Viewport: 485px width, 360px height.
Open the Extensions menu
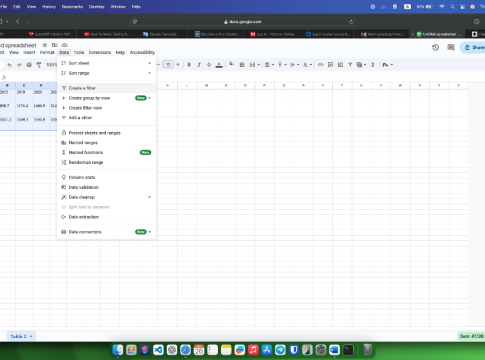coord(100,52)
